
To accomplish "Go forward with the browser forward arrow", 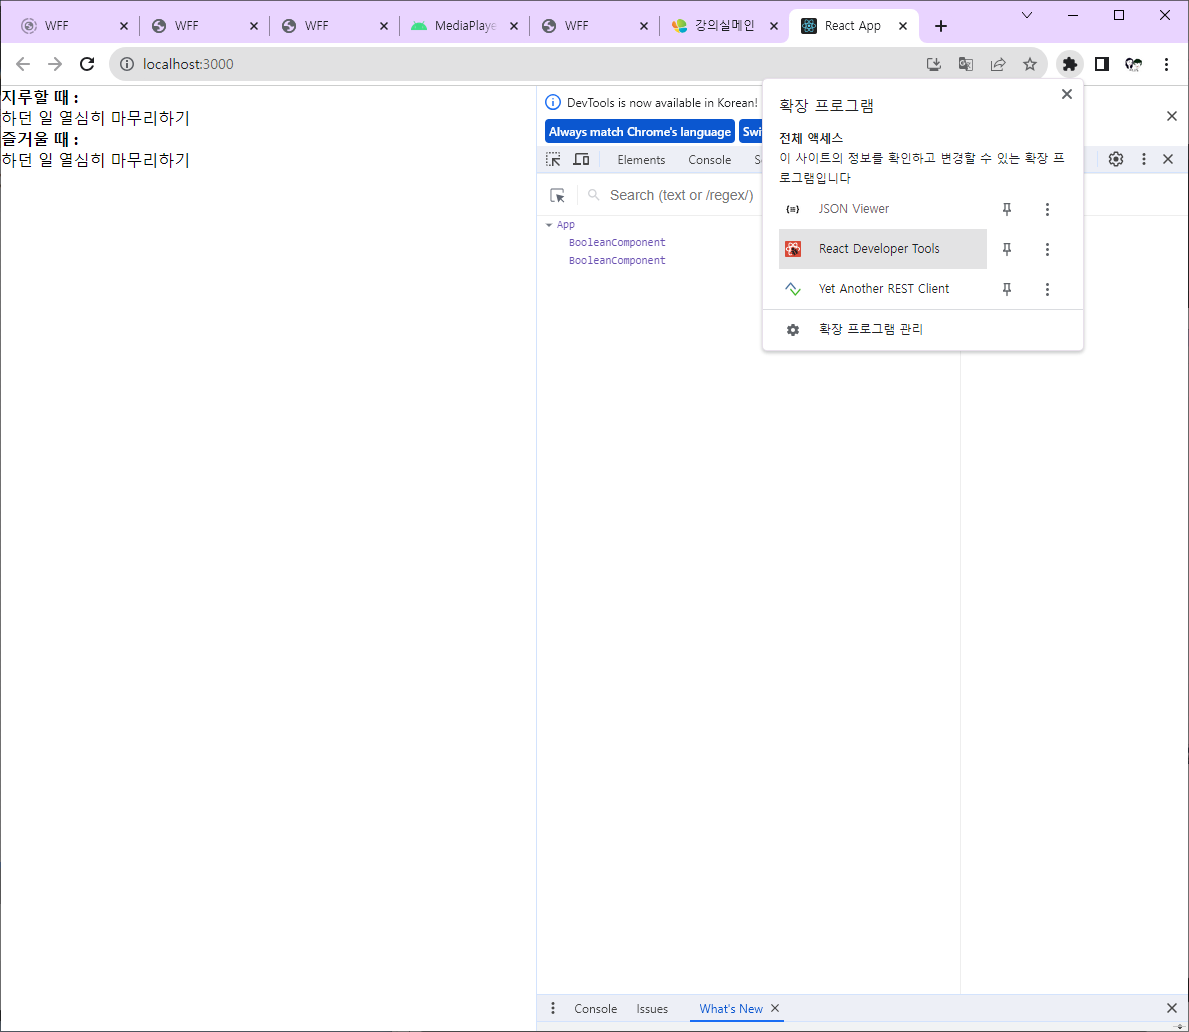I will point(55,64).
